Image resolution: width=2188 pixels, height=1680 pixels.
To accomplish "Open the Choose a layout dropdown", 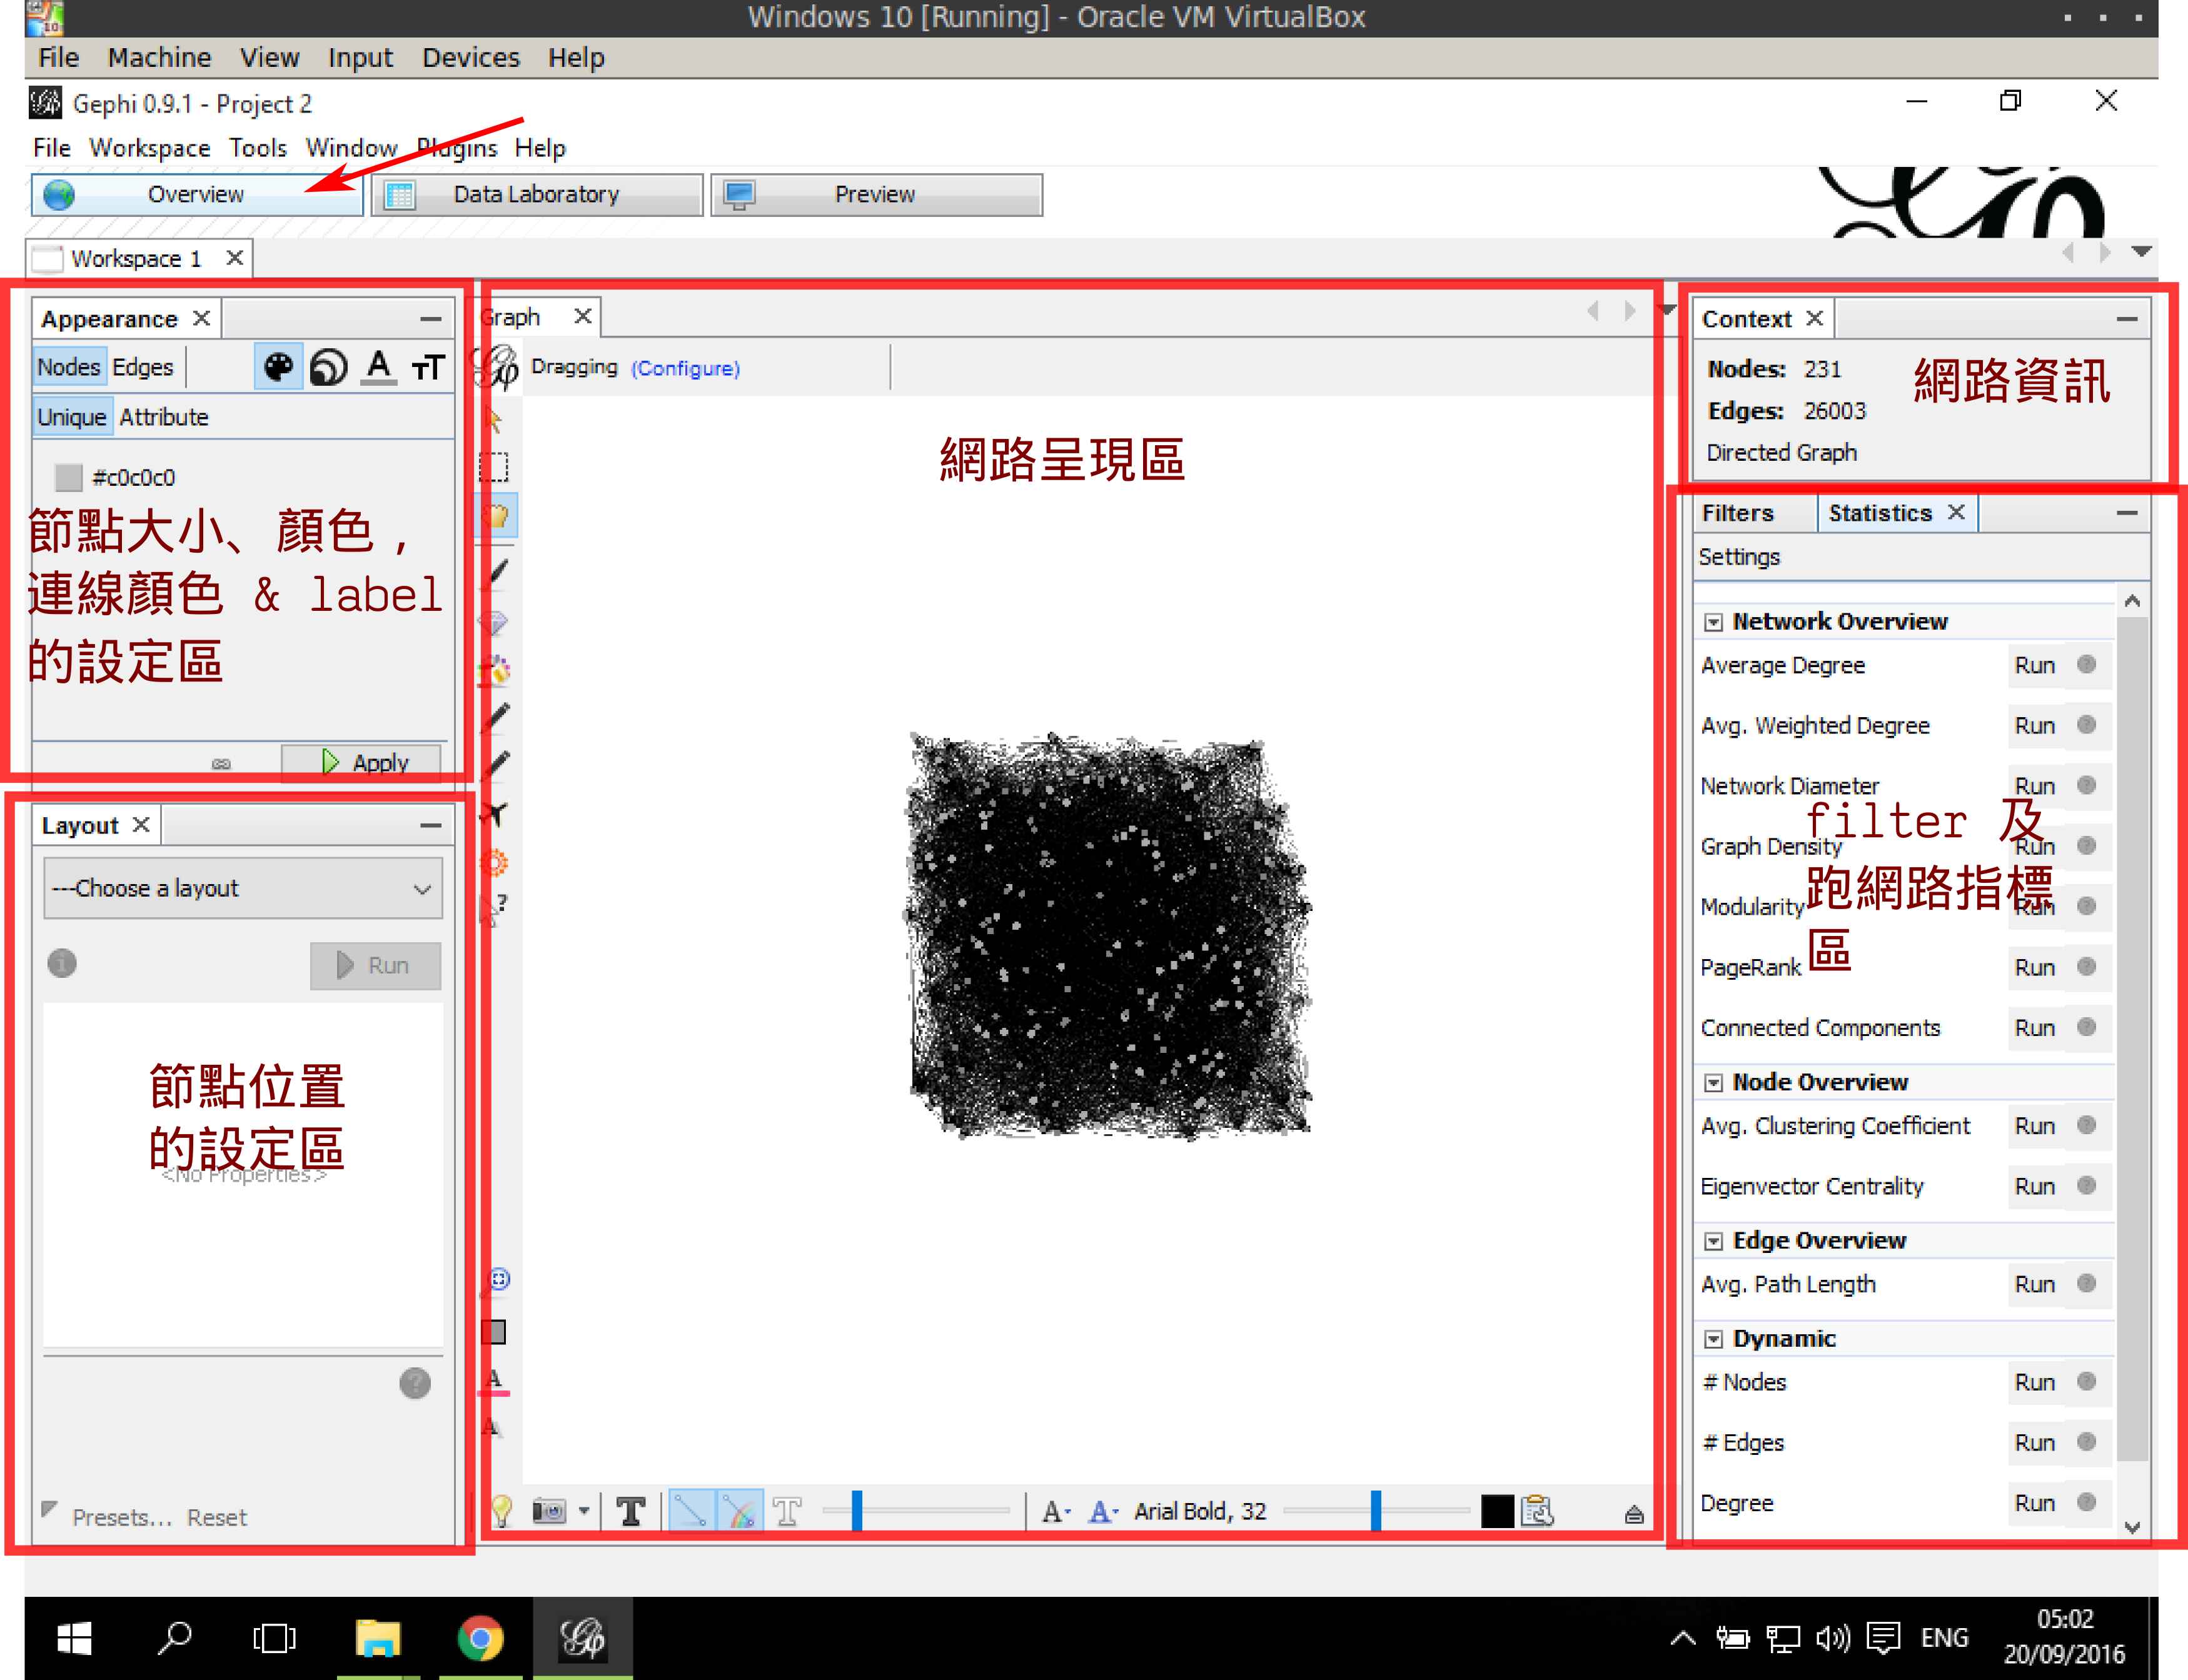I will (243, 888).
